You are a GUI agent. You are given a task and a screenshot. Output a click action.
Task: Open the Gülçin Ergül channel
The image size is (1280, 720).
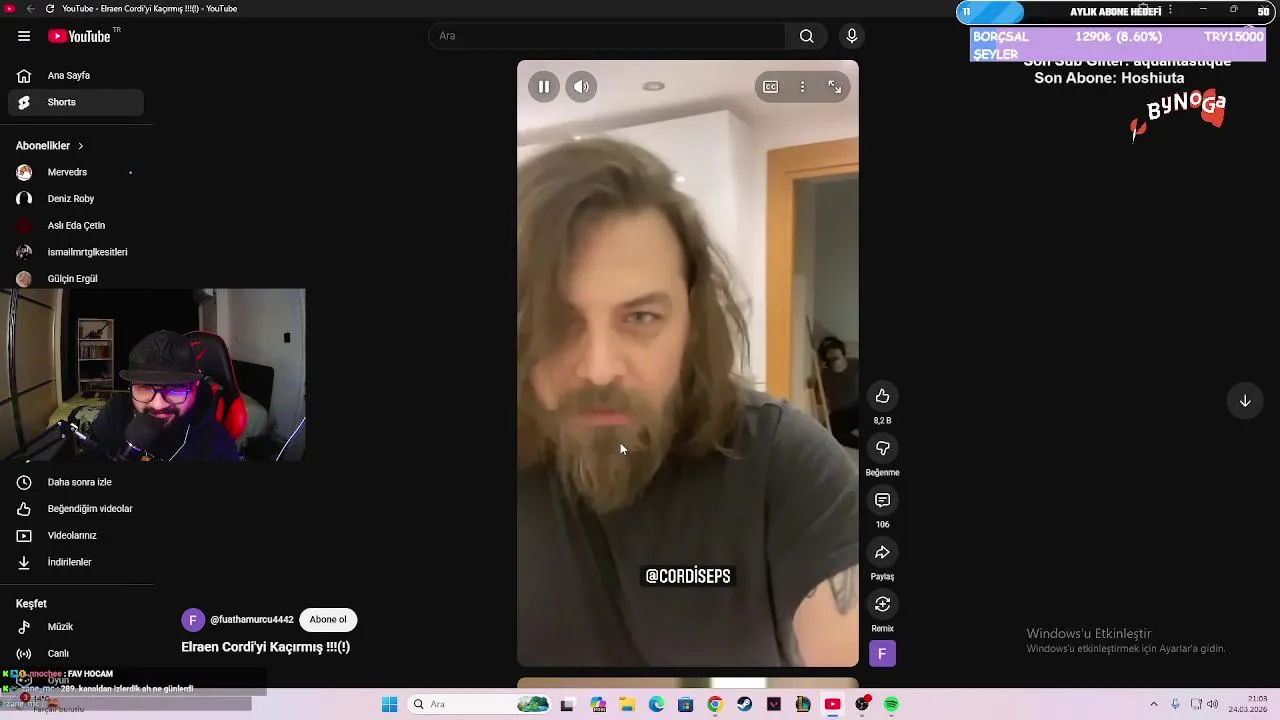point(76,279)
